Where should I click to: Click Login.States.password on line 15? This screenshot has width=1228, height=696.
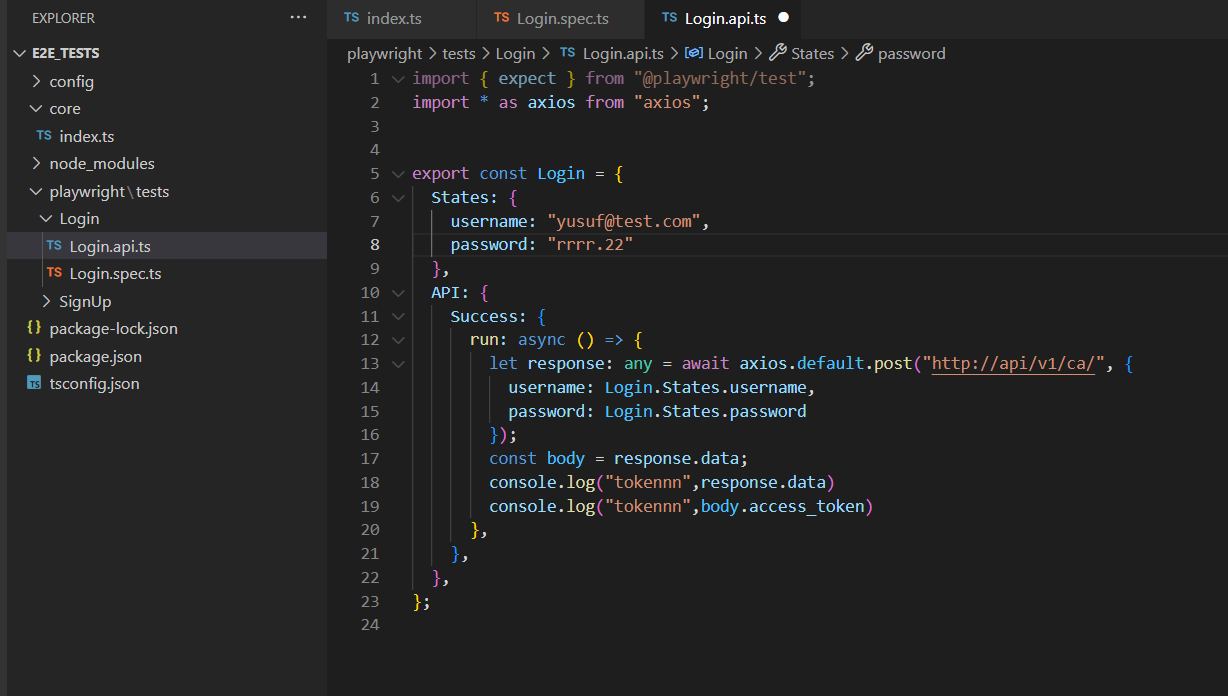705,411
